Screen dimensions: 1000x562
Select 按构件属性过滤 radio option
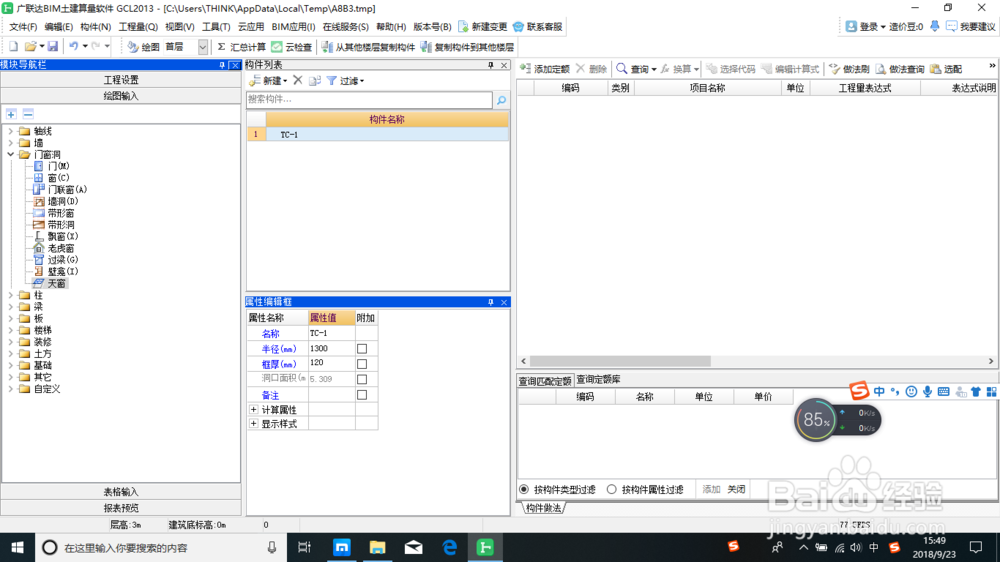[x=612, y=489]
